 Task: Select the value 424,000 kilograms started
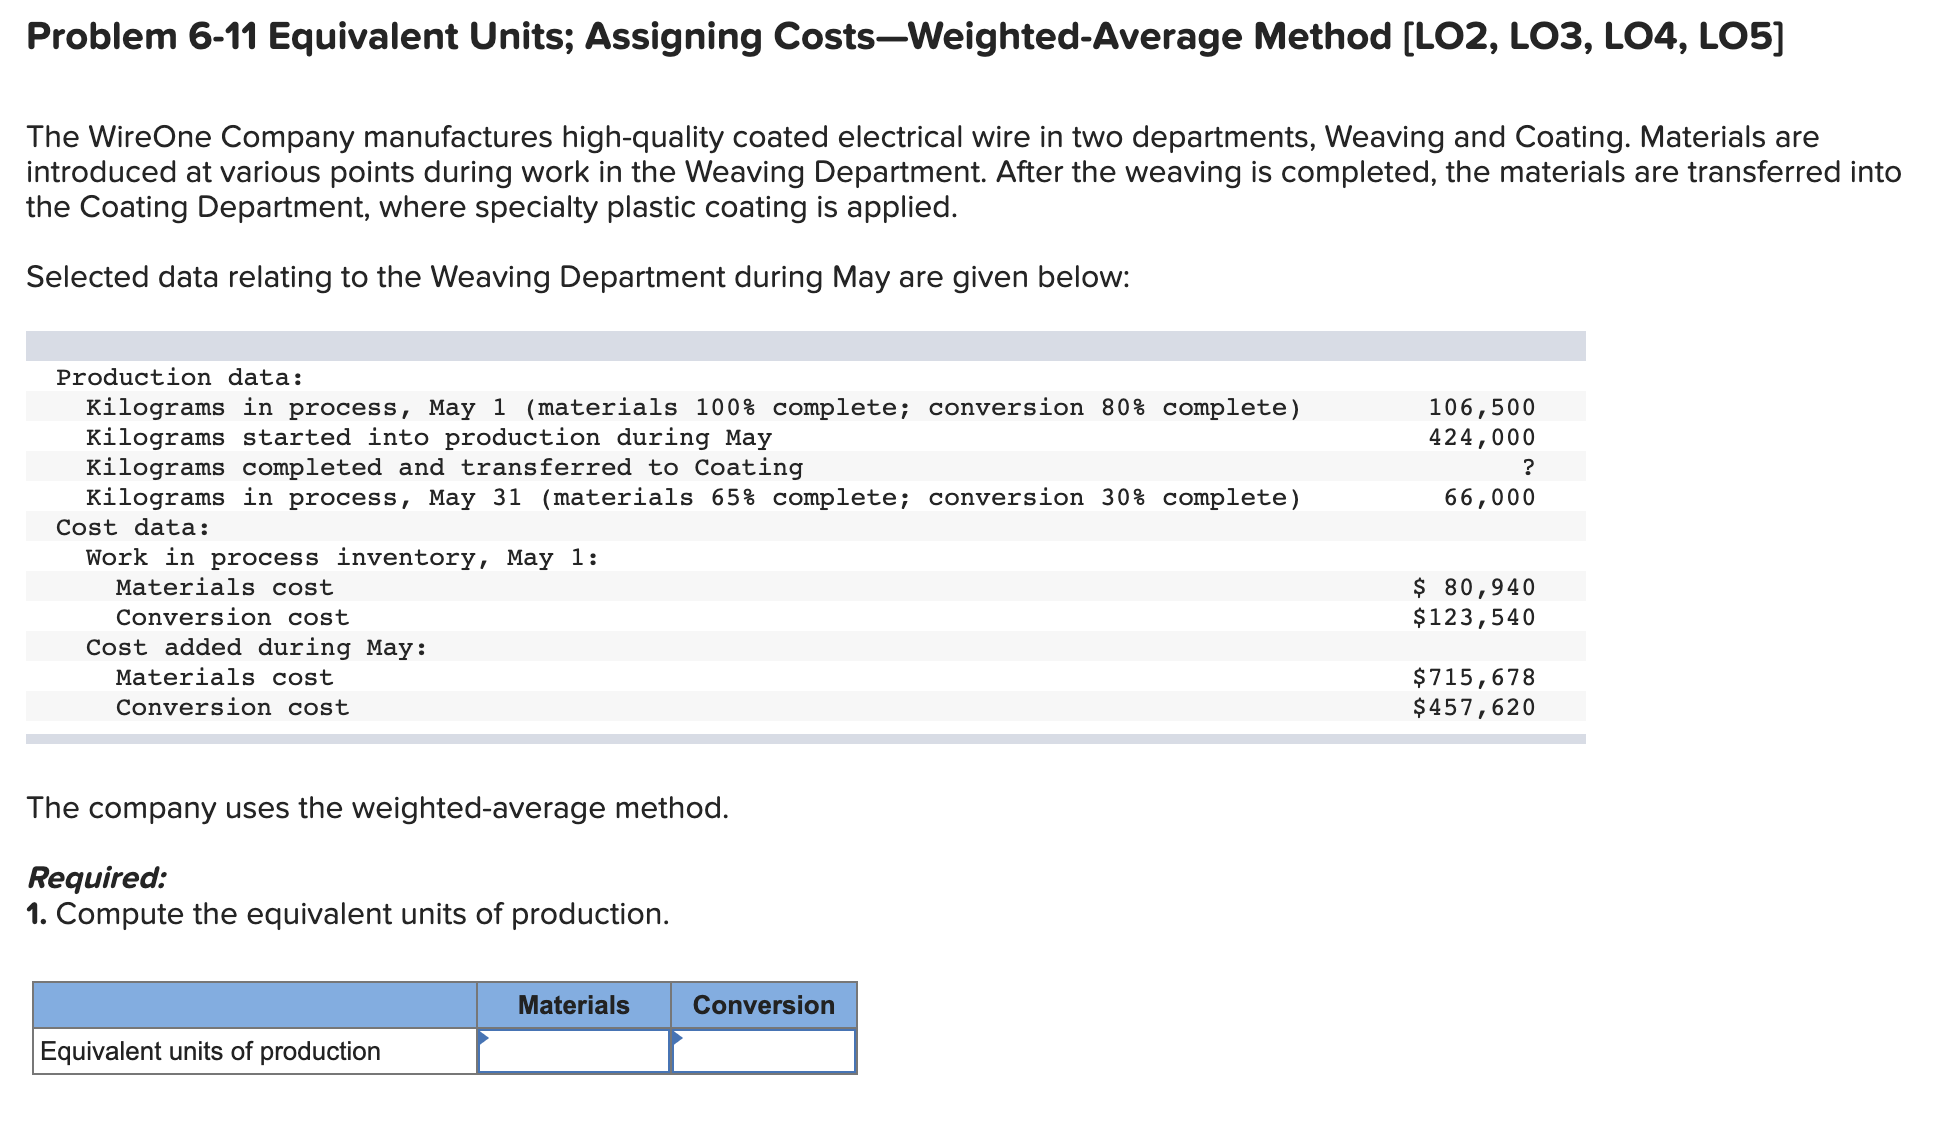point(1481,436)
